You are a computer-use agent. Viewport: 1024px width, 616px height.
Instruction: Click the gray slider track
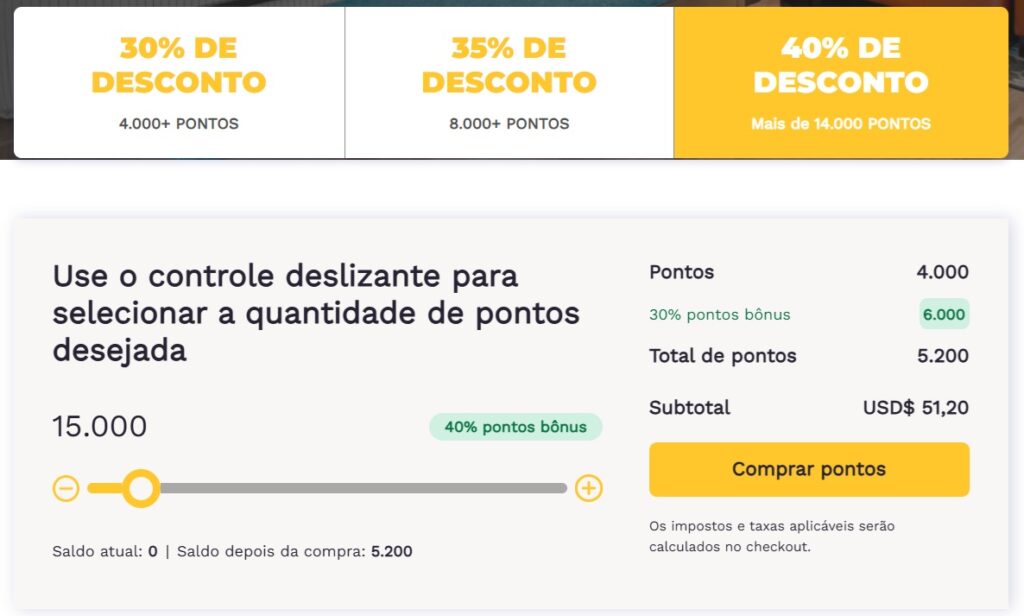360,489
